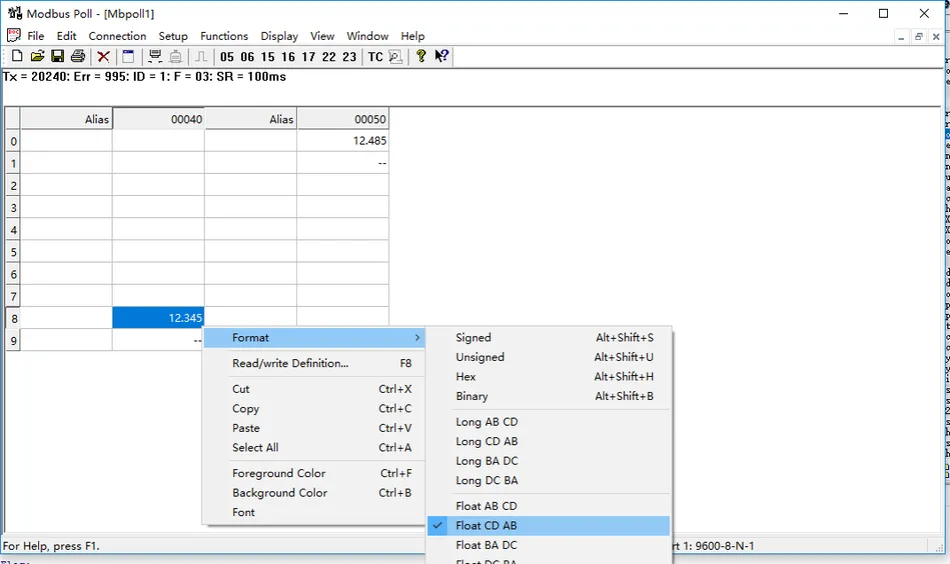The width and height of the screenshot is (950, 564).
Task: Open Foreground Color from context menu
Action: pyautogui.click(x=279, y=473)
